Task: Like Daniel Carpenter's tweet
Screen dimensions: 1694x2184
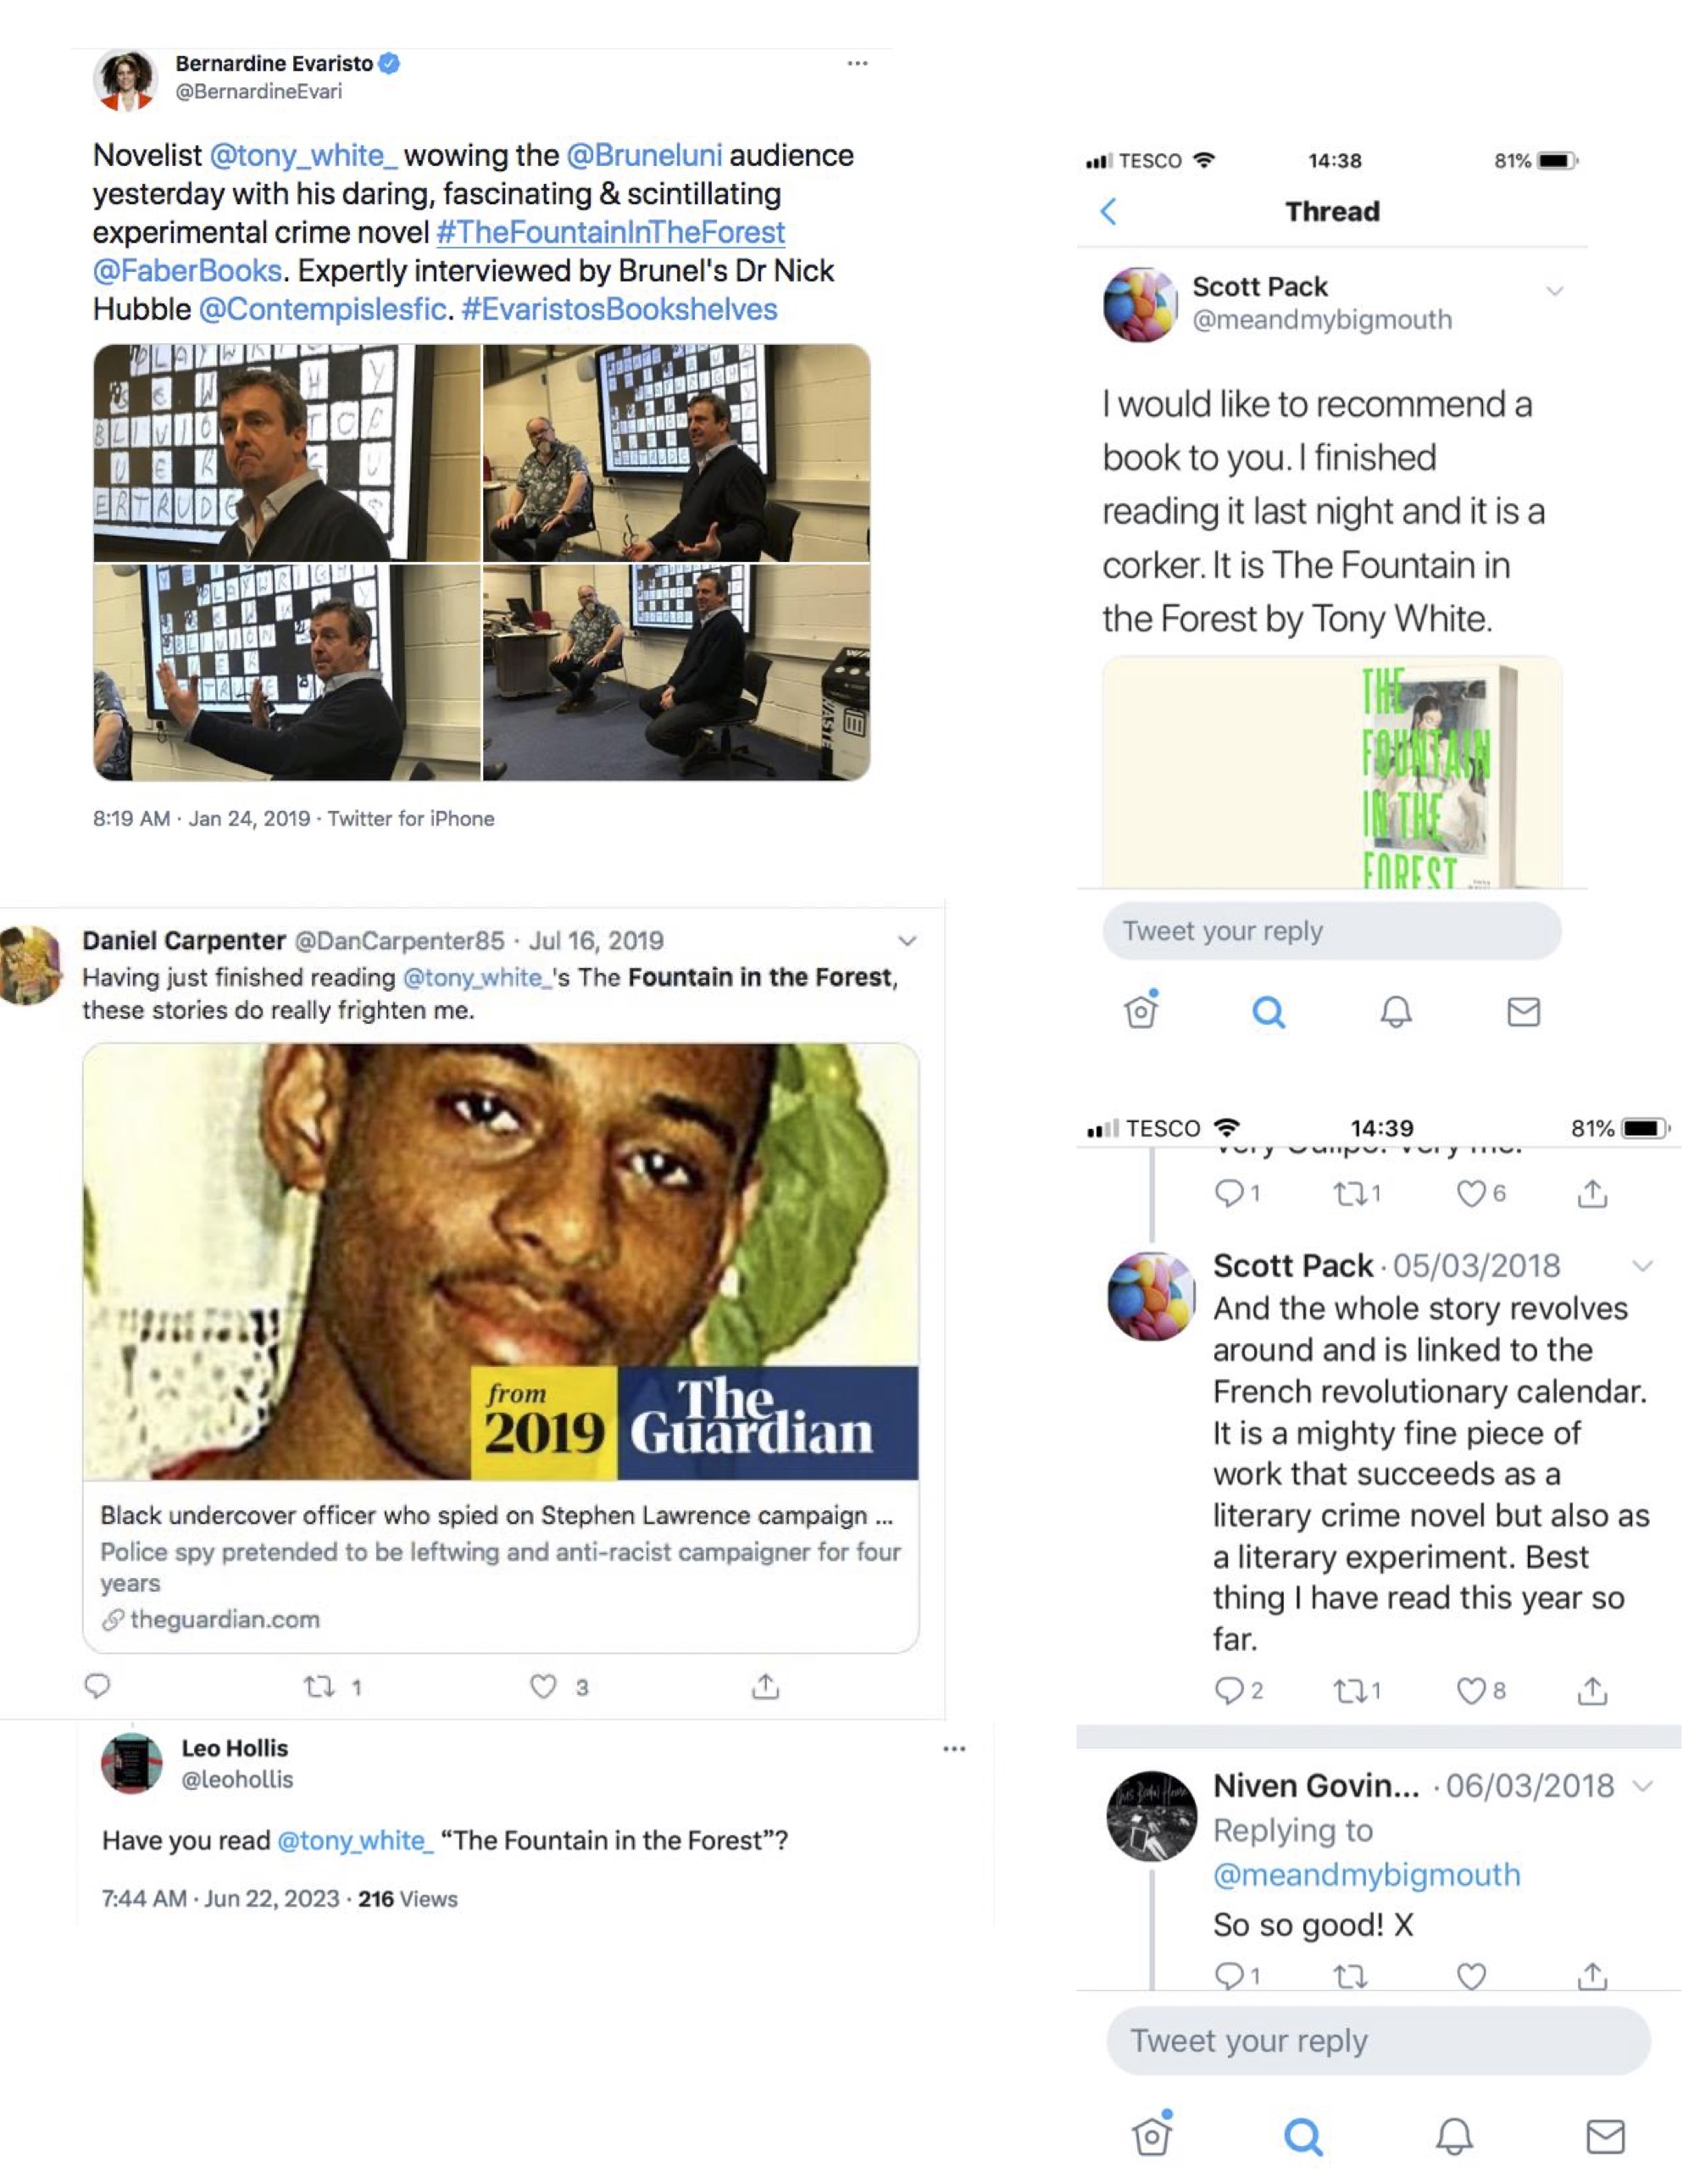Action: click(x=543, y=1686)
